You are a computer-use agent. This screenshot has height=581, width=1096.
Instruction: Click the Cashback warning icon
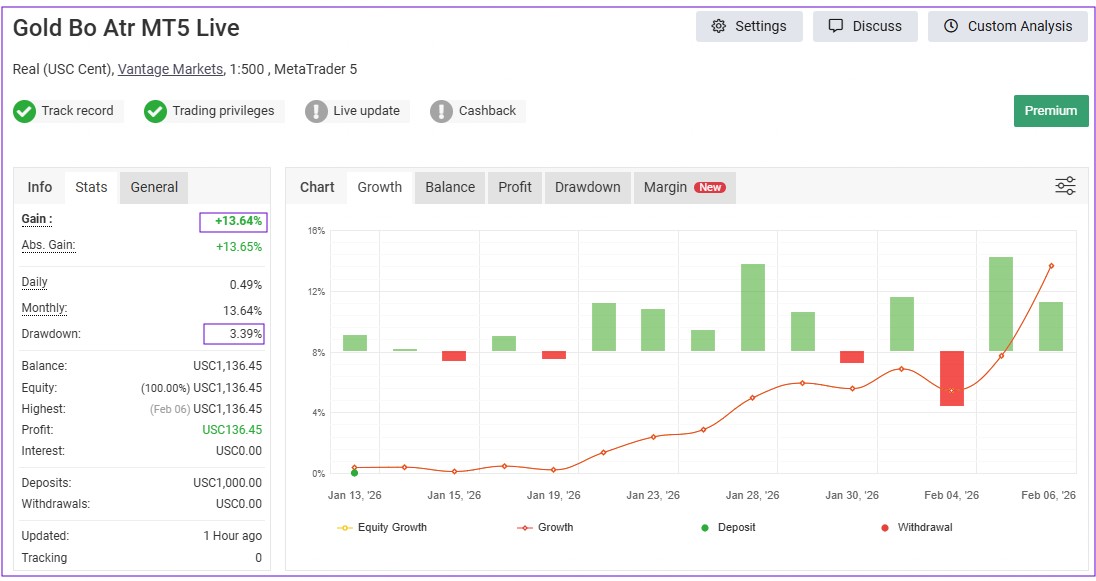(442, 111)
